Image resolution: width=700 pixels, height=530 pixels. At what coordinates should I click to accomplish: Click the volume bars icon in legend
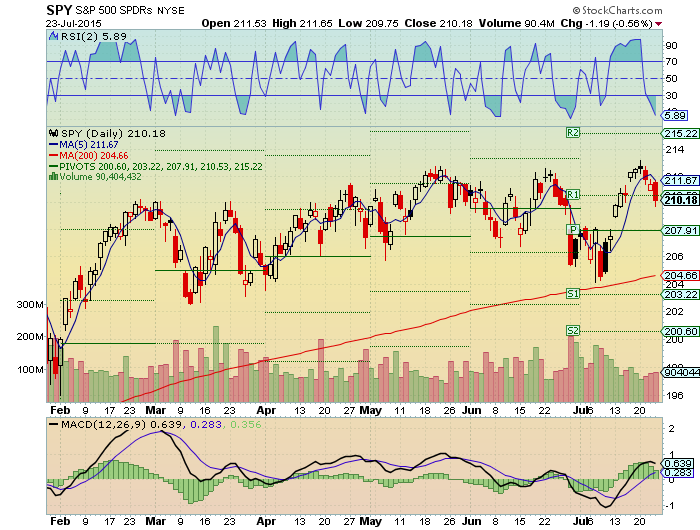[53, 176]
